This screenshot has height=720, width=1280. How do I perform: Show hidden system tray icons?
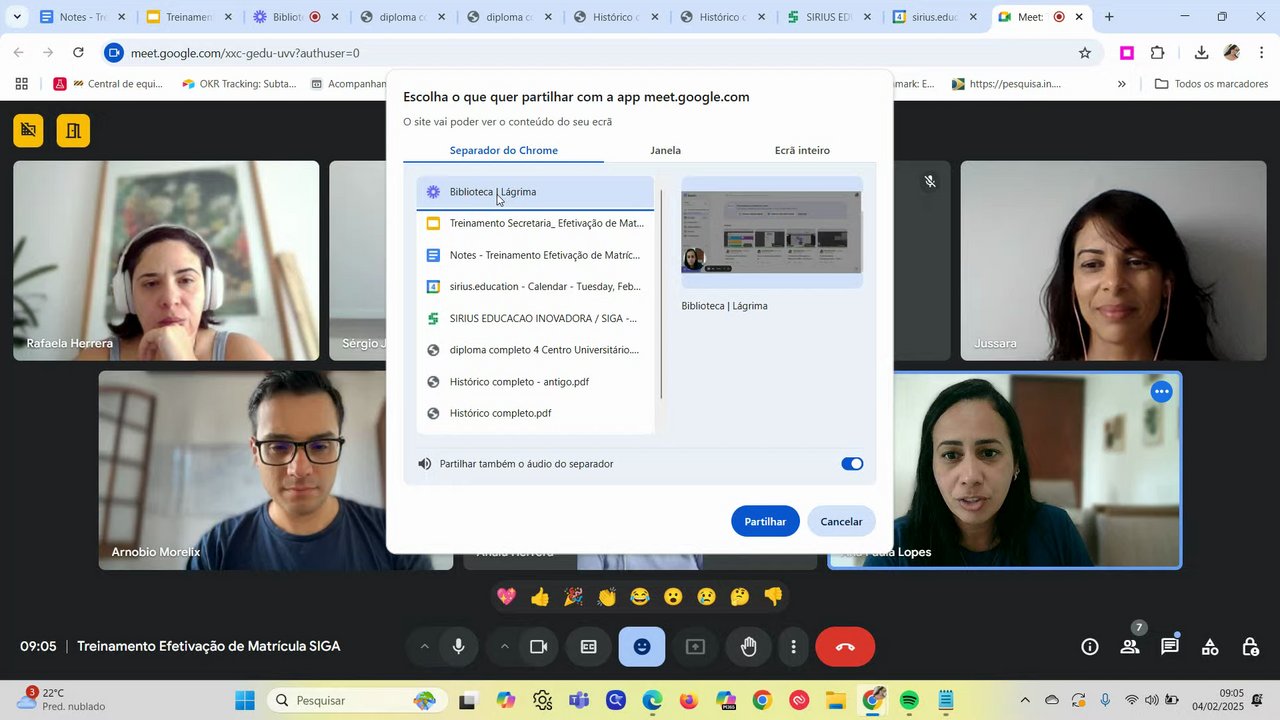coord(1024,701)
